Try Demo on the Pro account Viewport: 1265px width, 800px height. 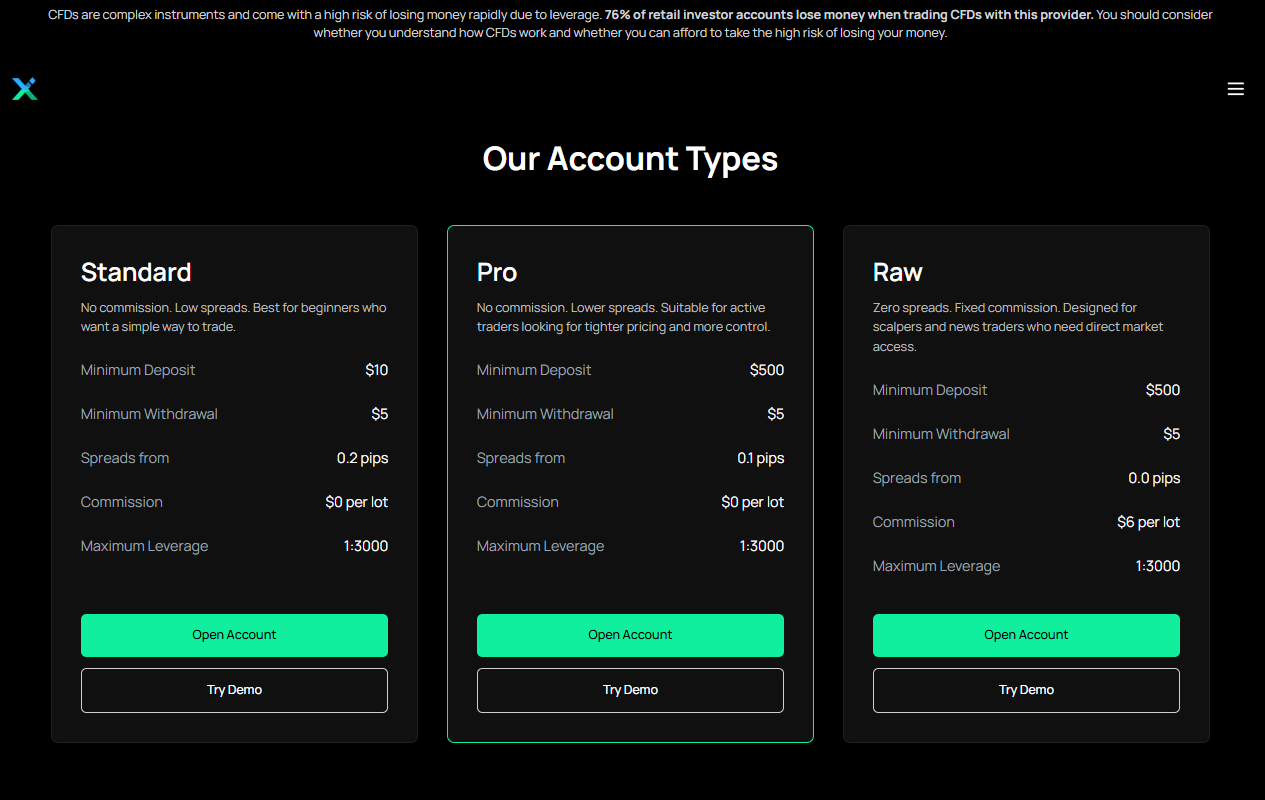pos(630,690)
